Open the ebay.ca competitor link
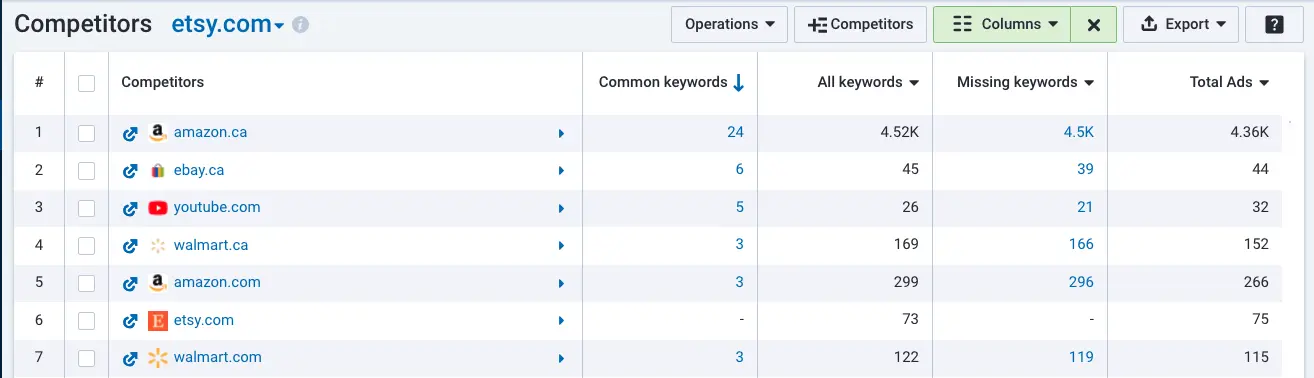 pyautogui.click(x=199, y=170)
